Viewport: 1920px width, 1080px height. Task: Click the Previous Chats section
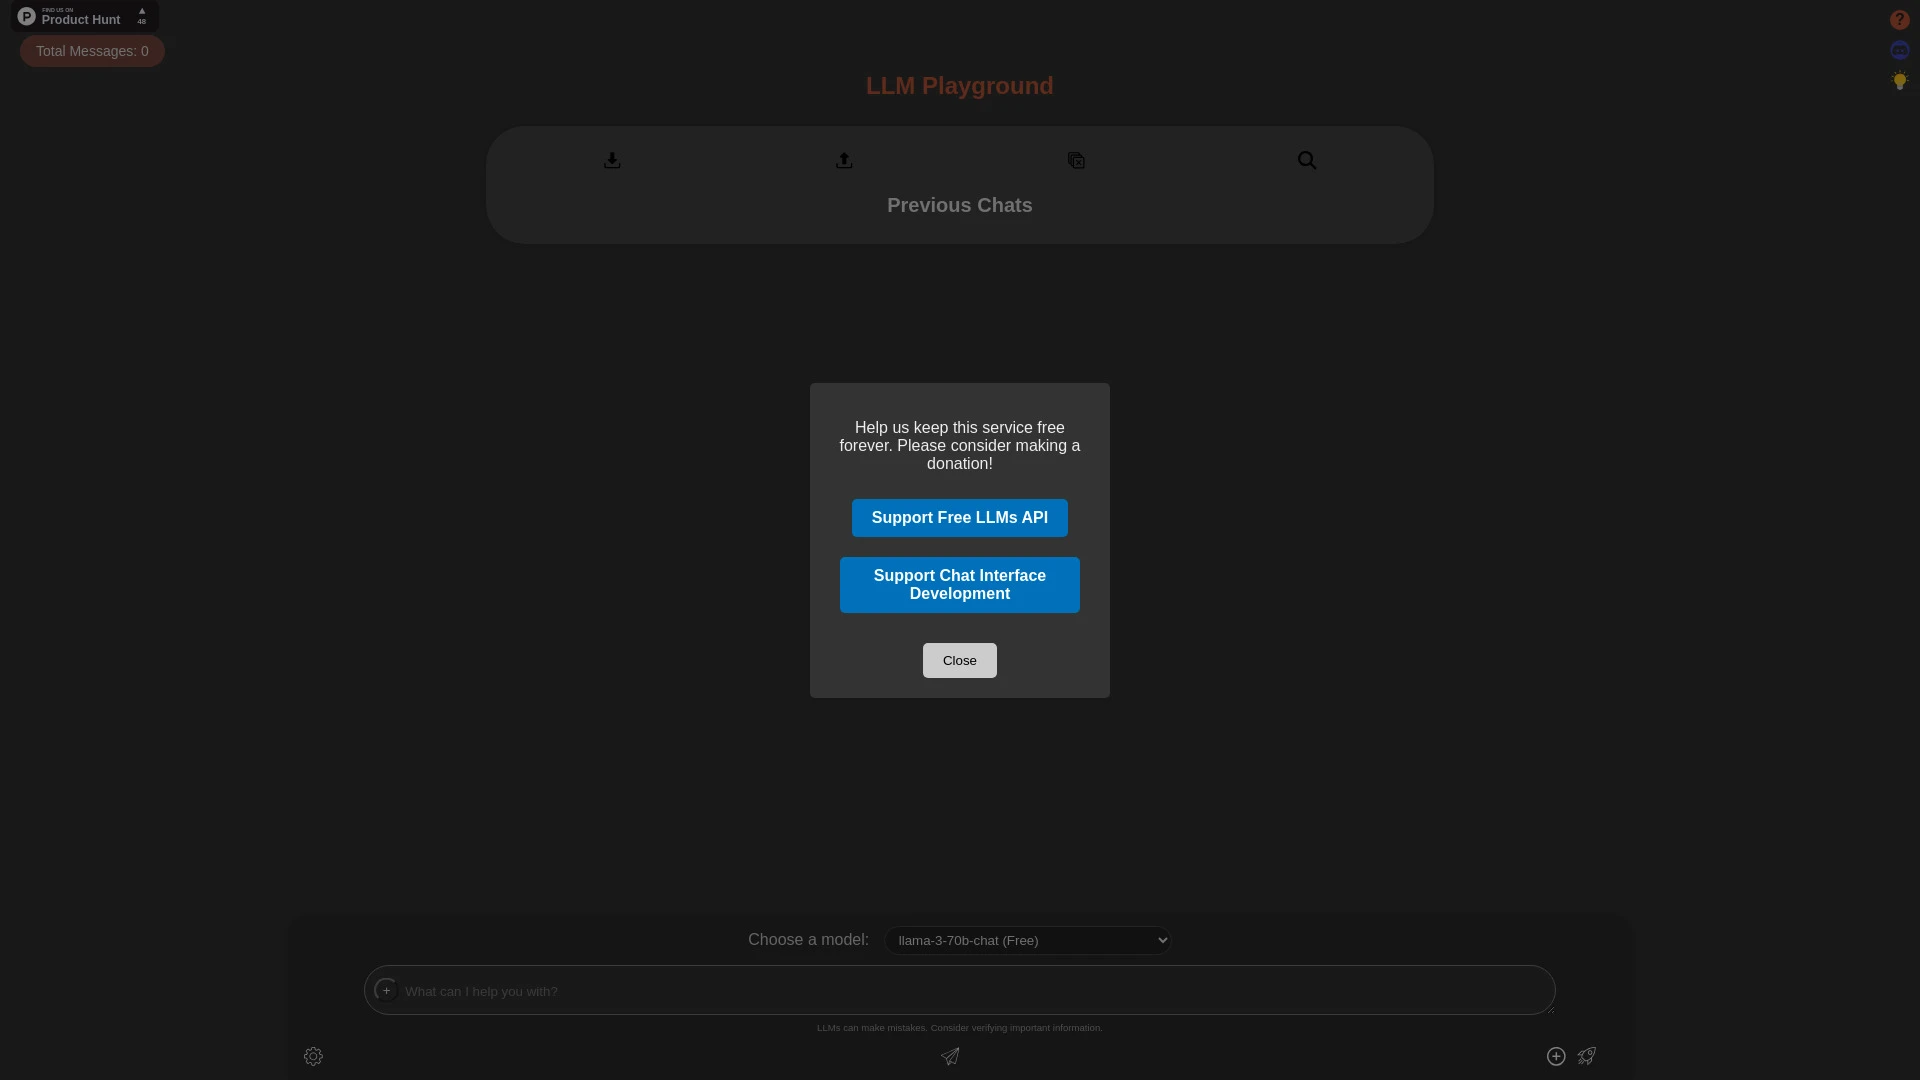coord(959,204)
